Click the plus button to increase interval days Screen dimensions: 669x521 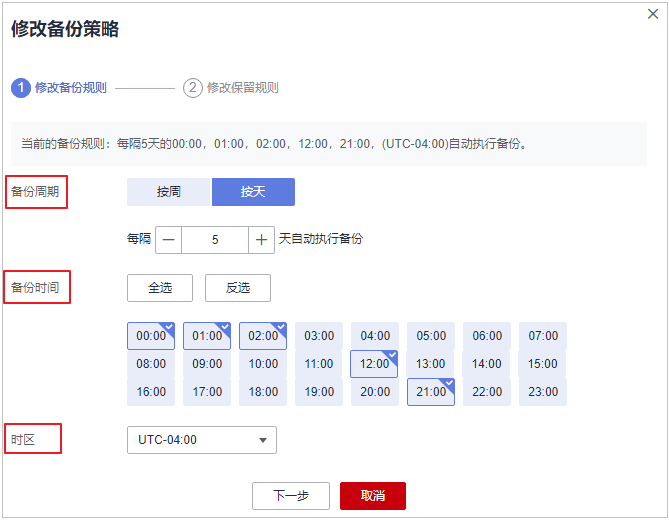point(261,239)
